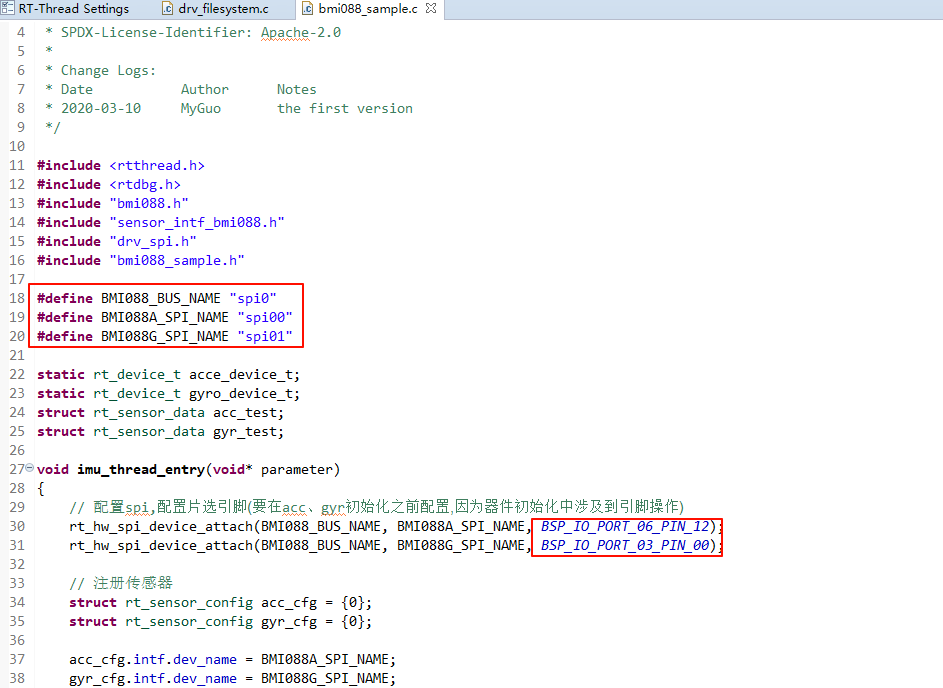
Task: Click the RT-Thread Settings tab icon
Action: pyautogui.click(x=8, y=9)
